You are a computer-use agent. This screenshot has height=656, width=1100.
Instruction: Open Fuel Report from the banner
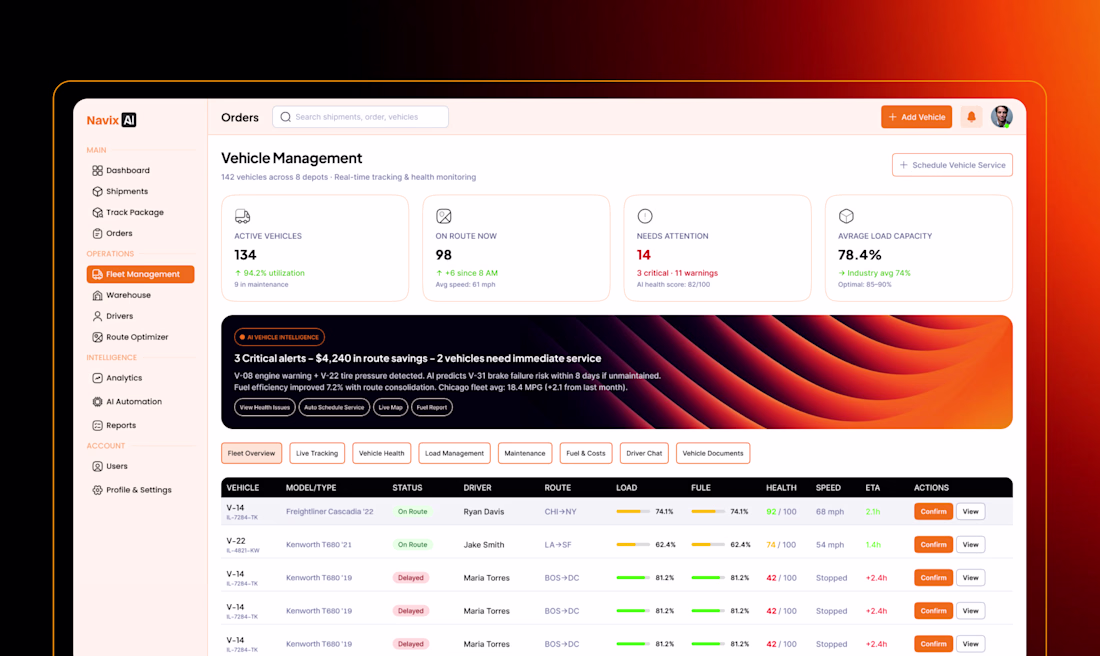[431, 408]
